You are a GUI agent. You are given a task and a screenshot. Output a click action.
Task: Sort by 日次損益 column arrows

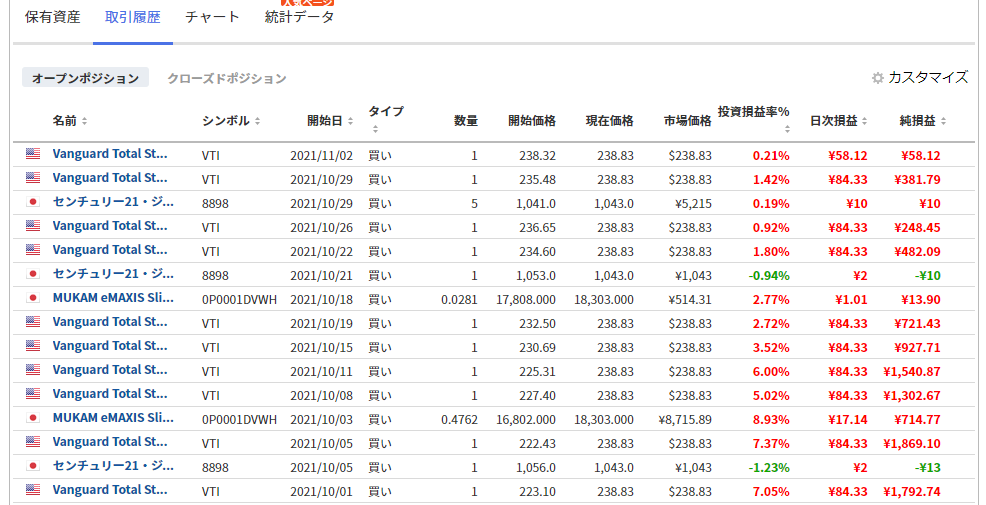(865, 121)
